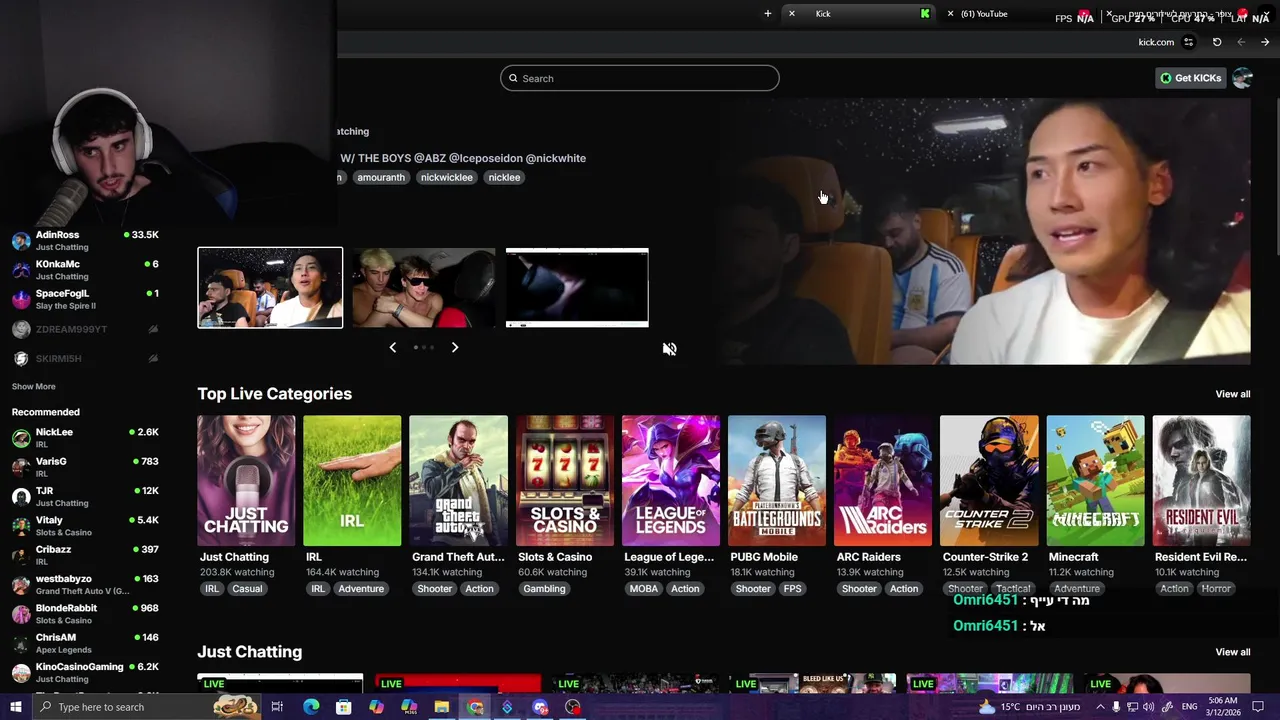Focus the Kick Search box

point(640,78)
